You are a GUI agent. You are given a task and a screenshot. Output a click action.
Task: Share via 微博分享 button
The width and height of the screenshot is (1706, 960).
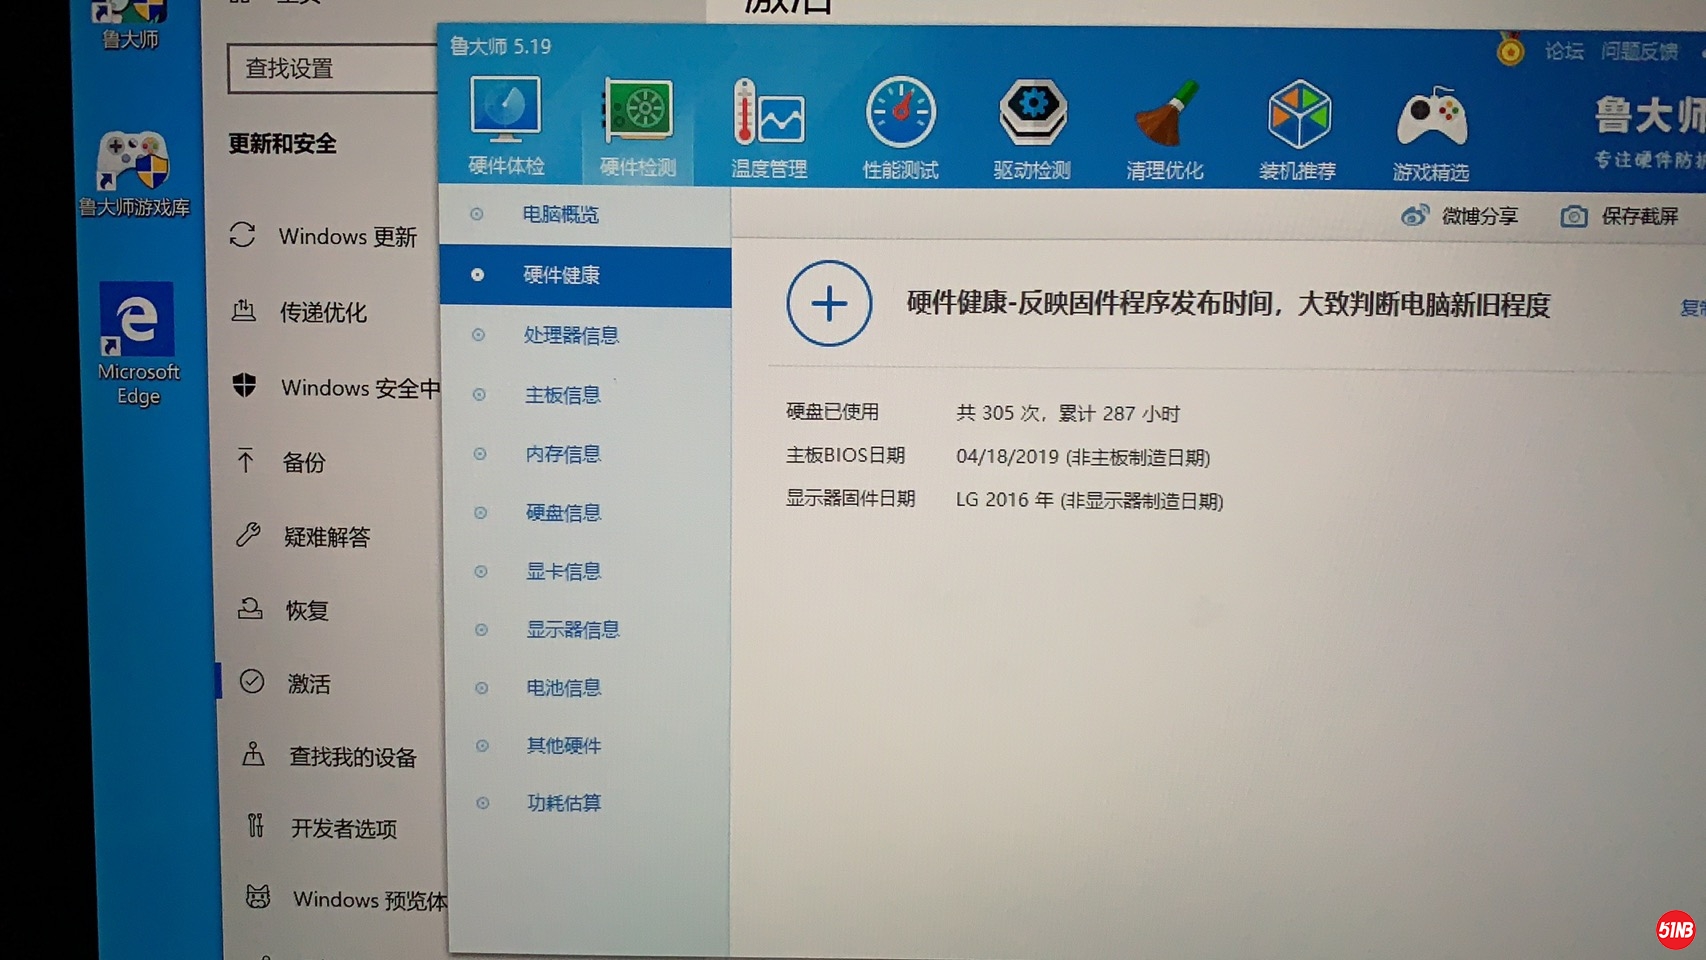tap(1460, 216)
